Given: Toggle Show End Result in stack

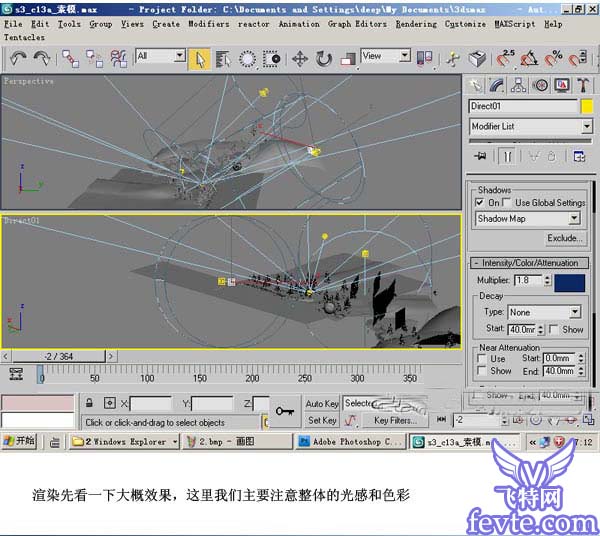Looking at the screenshot, I should coord(507,156).
